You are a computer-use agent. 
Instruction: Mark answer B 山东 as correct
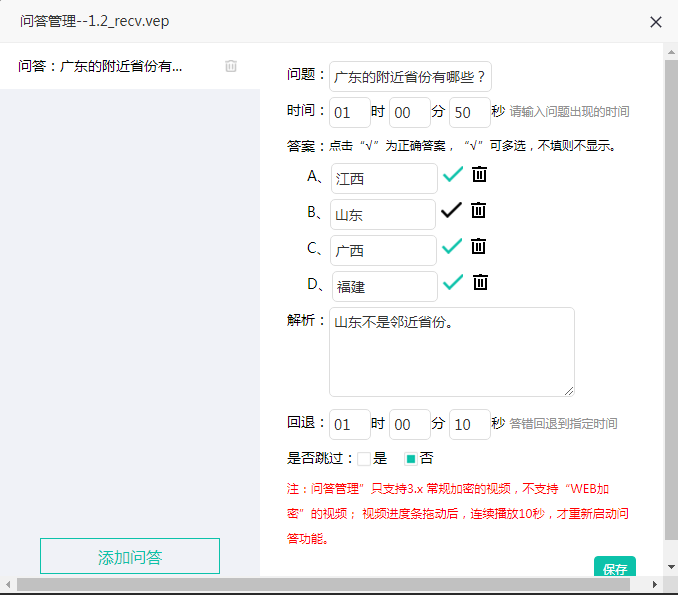pos(452,210)
